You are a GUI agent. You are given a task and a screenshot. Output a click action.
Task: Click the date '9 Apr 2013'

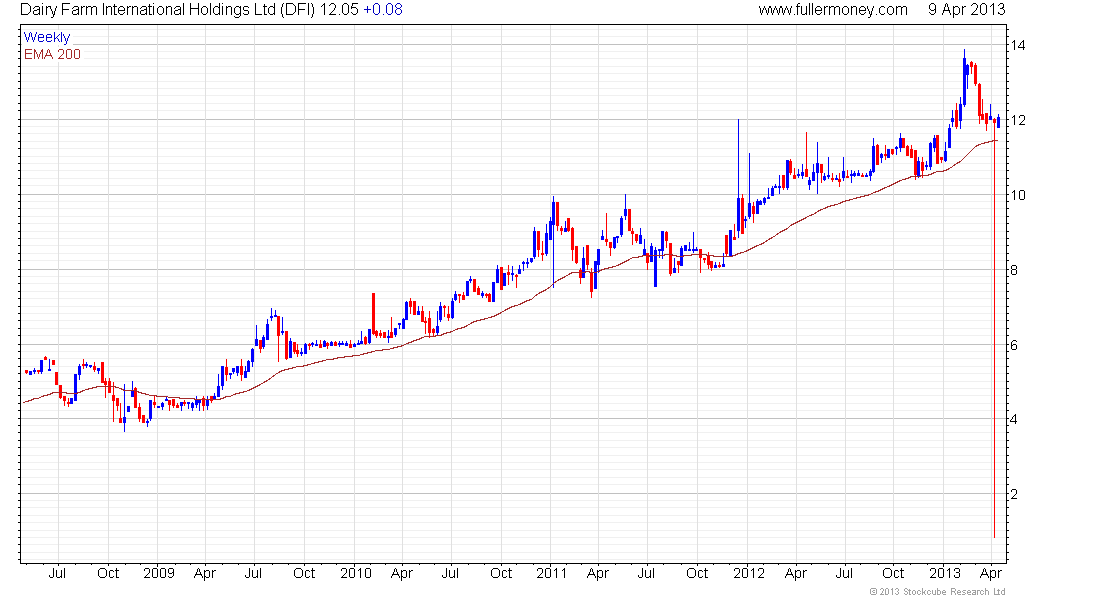tap(967, 10)
